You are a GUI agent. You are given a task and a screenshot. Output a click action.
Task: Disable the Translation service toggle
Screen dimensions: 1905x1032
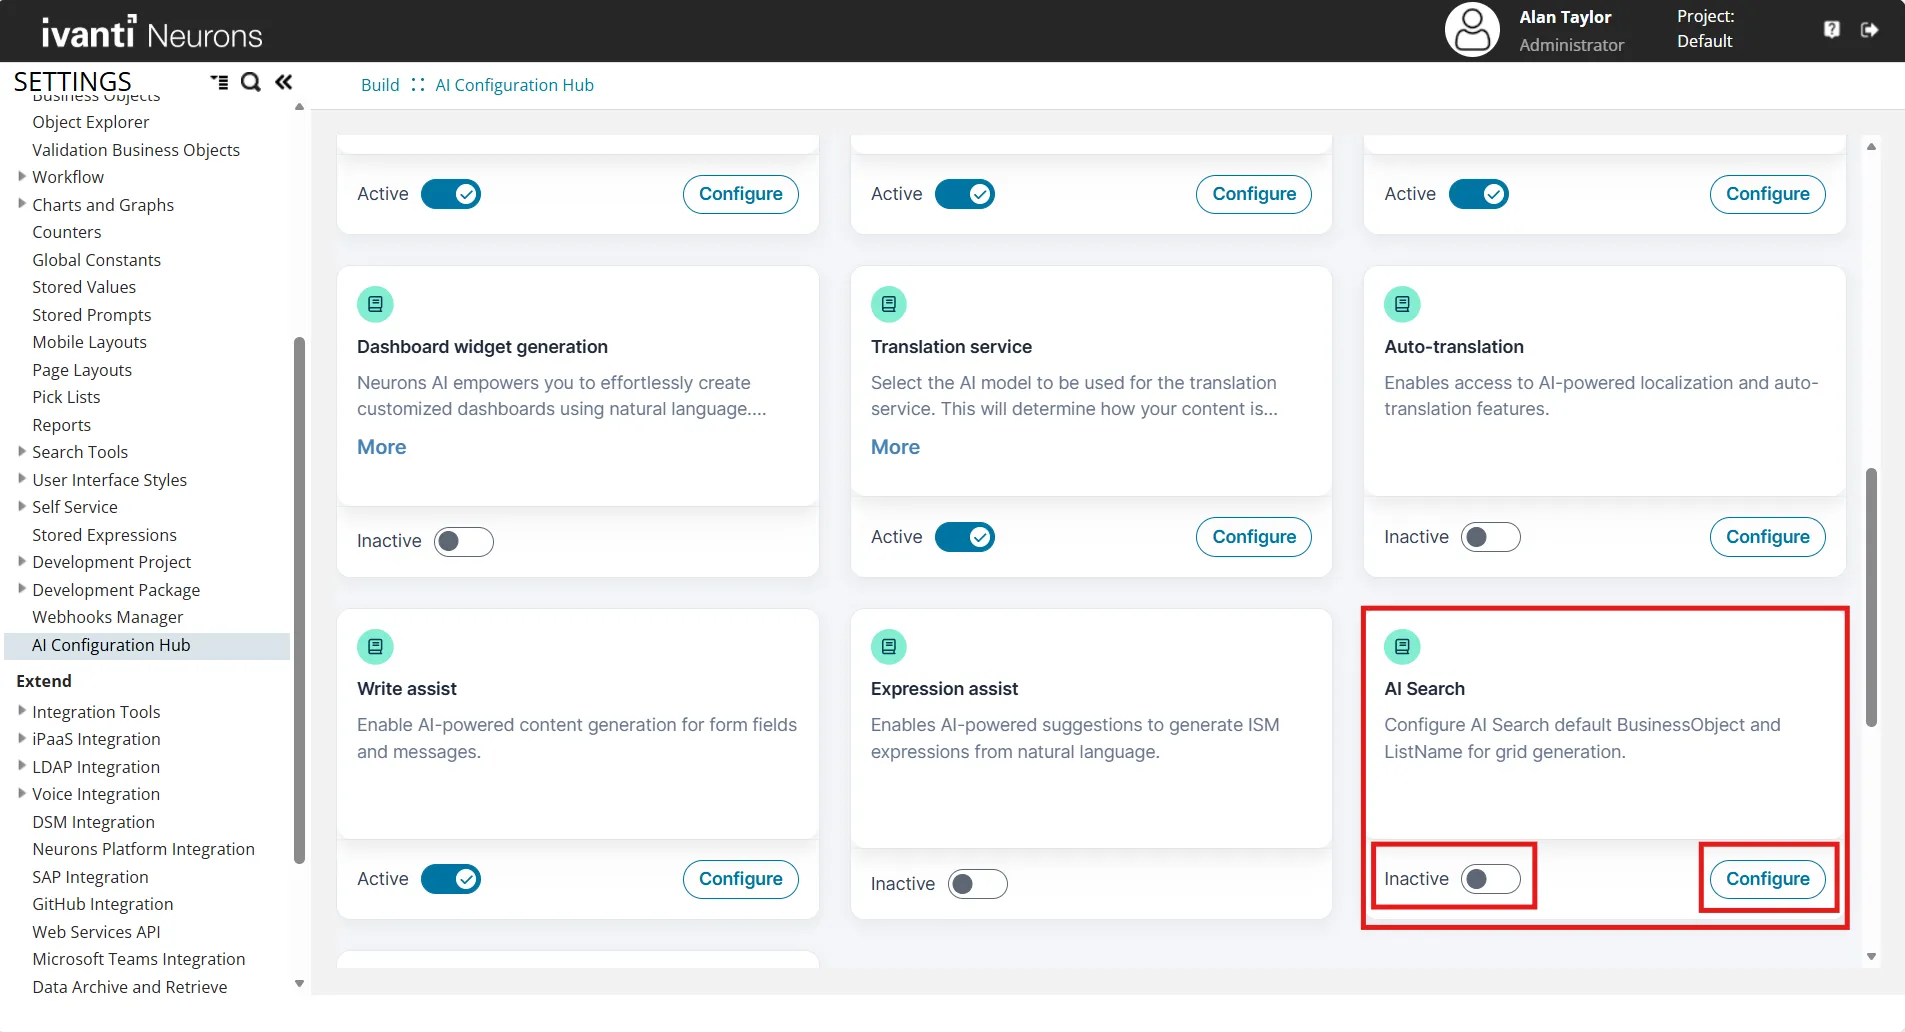click(x=965, y=537)
